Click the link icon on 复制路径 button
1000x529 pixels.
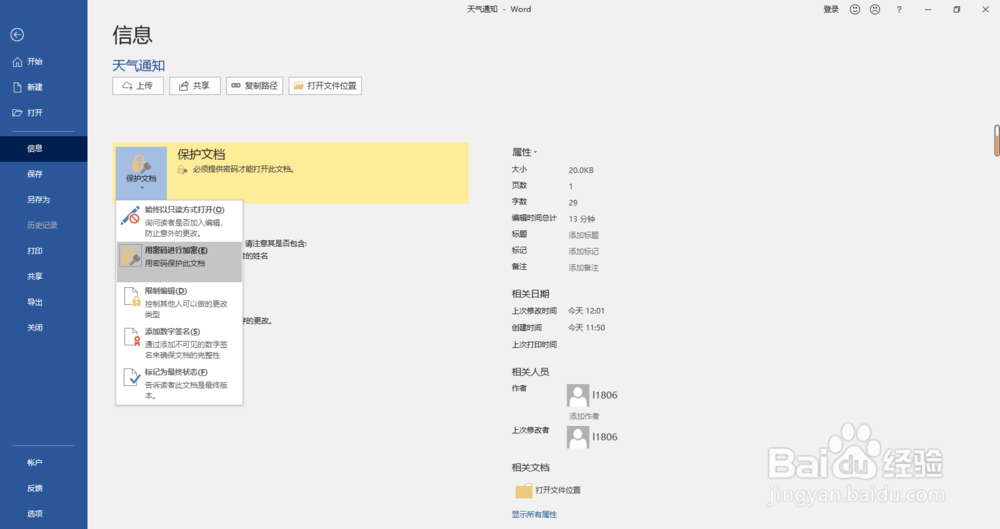point(236,86)
